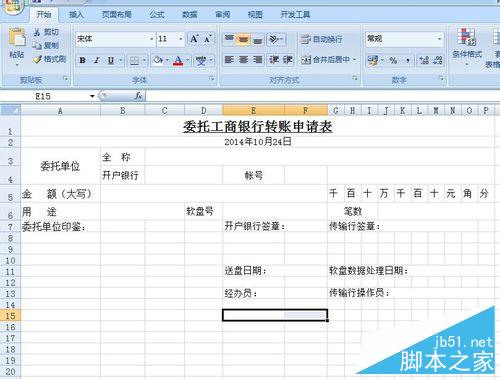Screen dimensions: 500x379
Task: Open borders dropdown arrow
Action: point(144,60)
